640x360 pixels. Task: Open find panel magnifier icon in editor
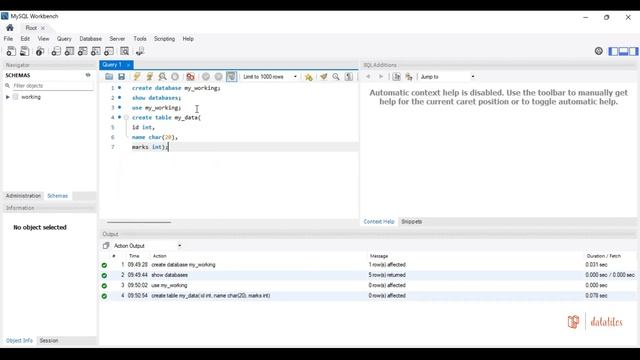(336, 77)
